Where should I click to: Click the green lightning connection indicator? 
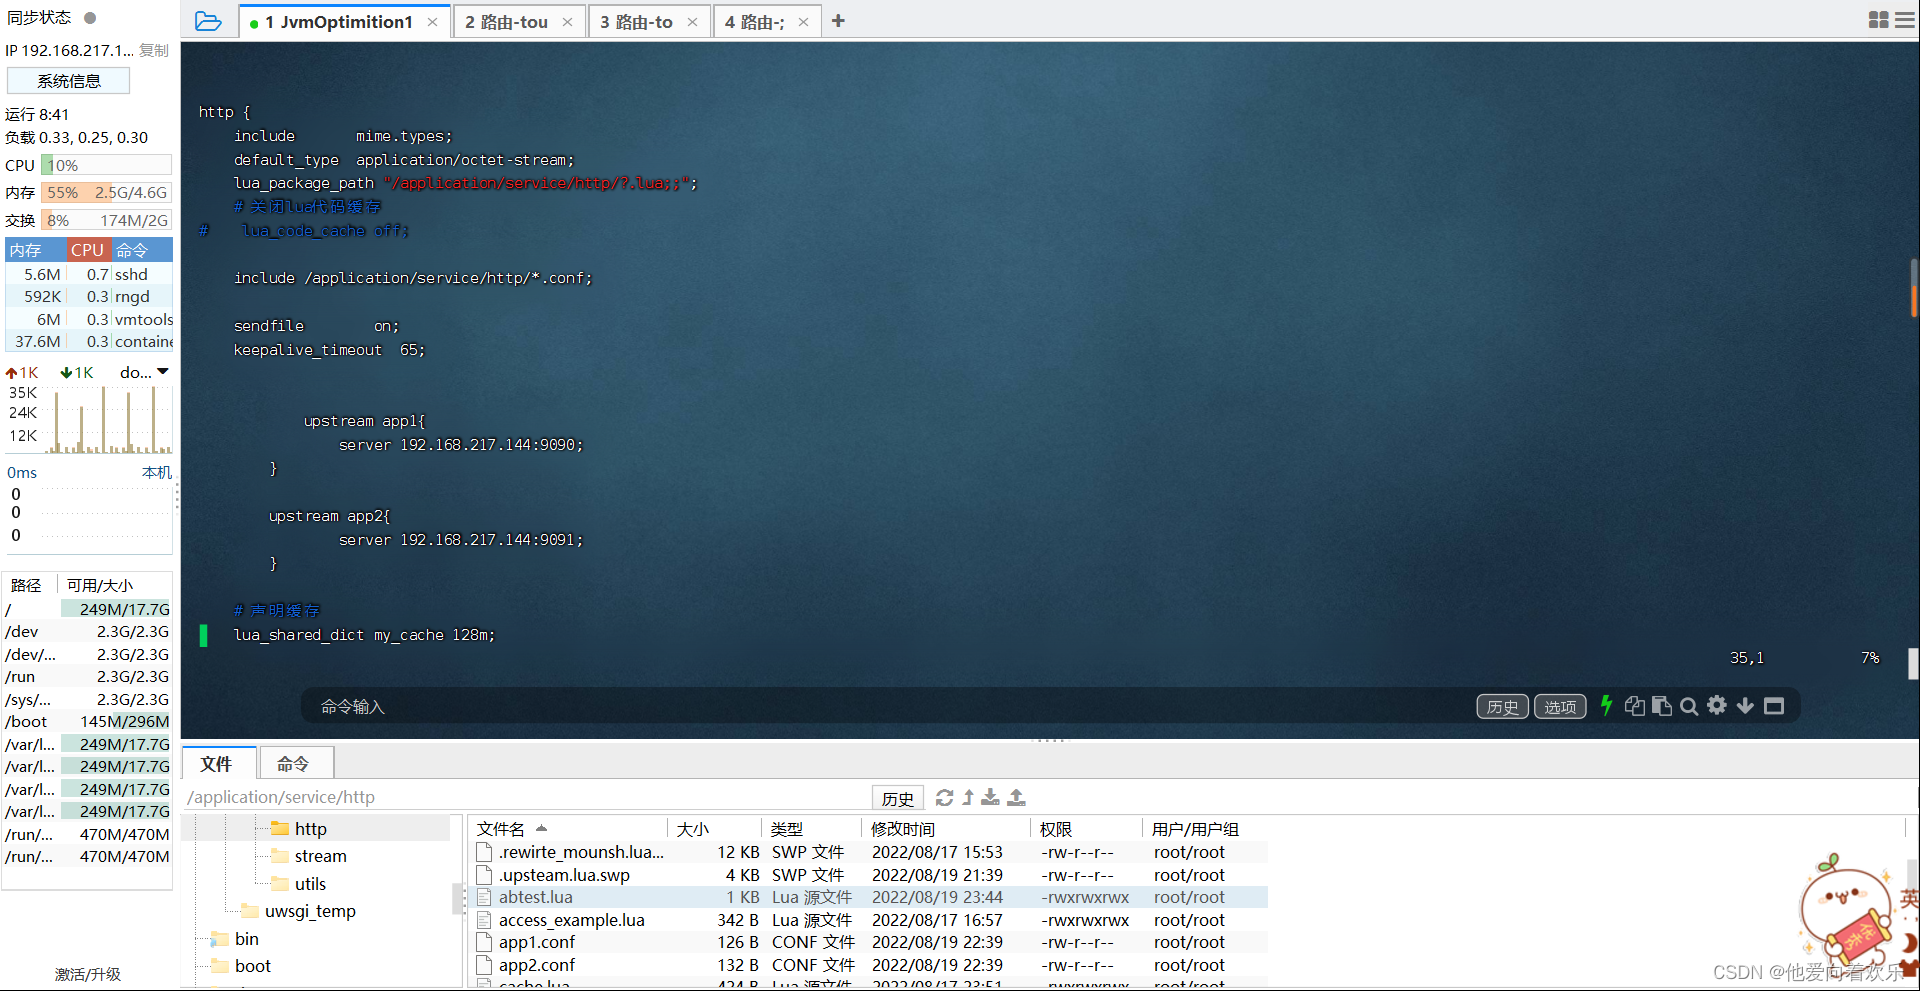[x=1606, y=706]
